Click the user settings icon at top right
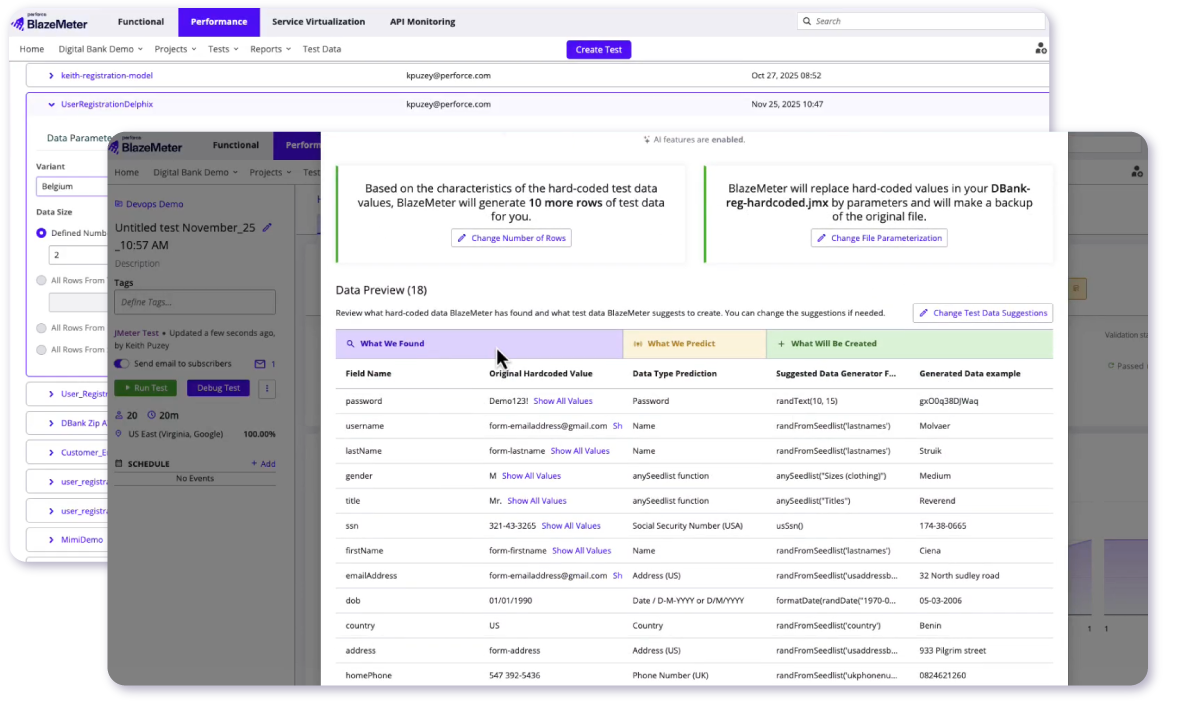The width and height of the screenshot is (1192, 711). [1041, 48]
